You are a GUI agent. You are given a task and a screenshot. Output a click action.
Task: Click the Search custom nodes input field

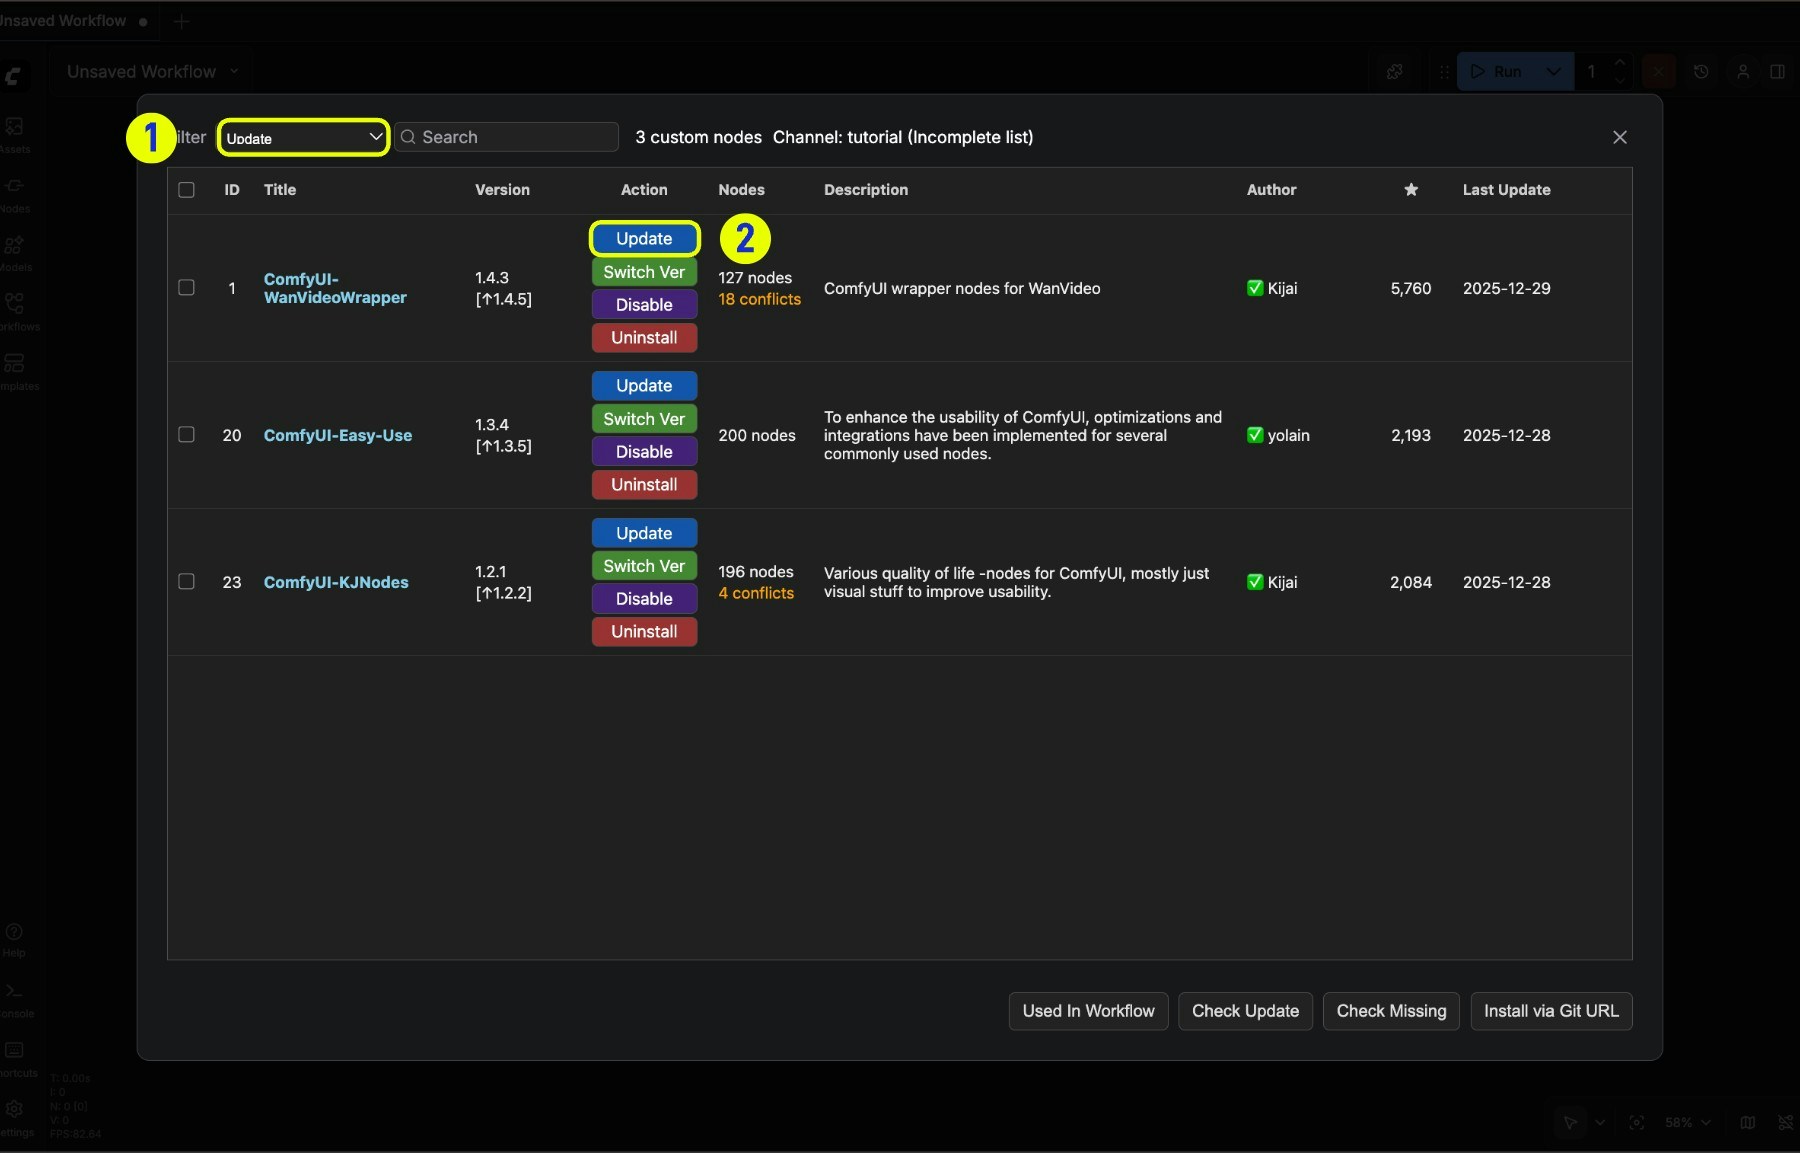click(507, 137)
